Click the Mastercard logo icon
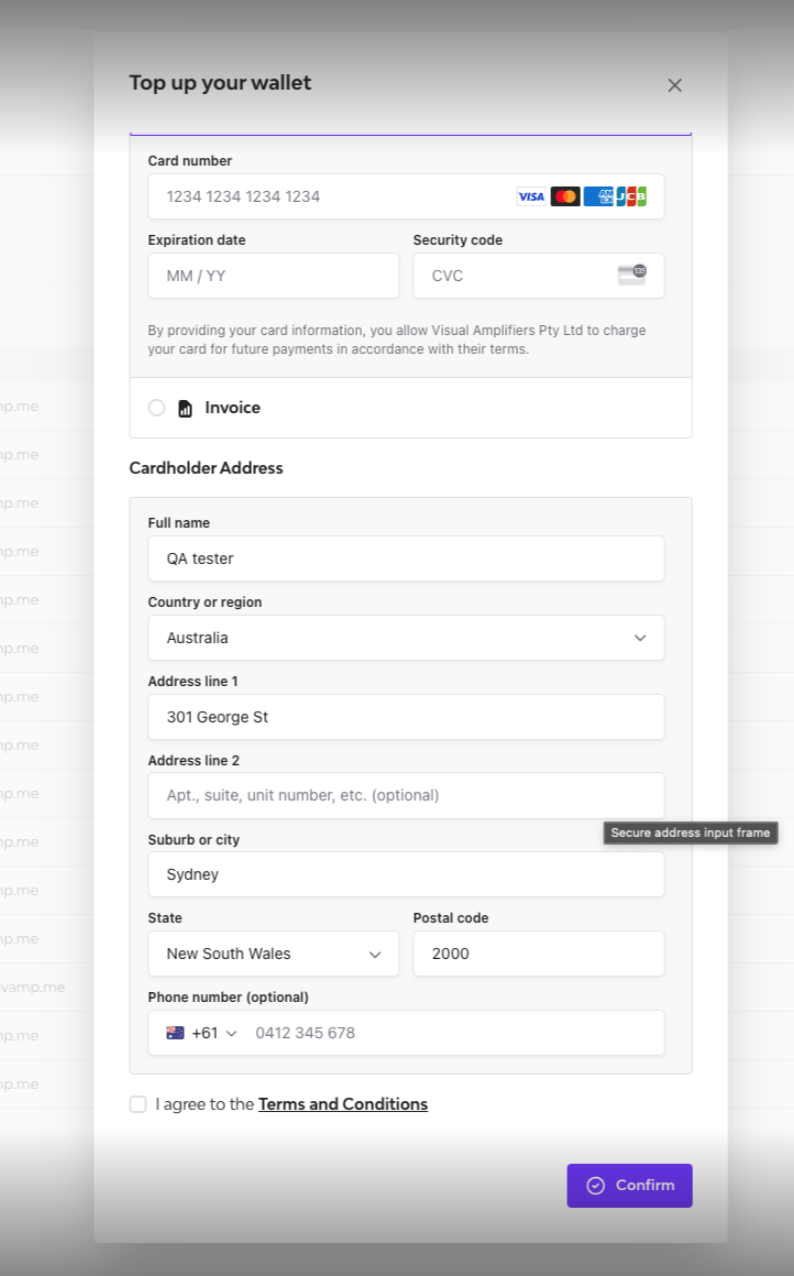Image resolution: width=794 pixels, height=1276 pixels. click(565, 196)
